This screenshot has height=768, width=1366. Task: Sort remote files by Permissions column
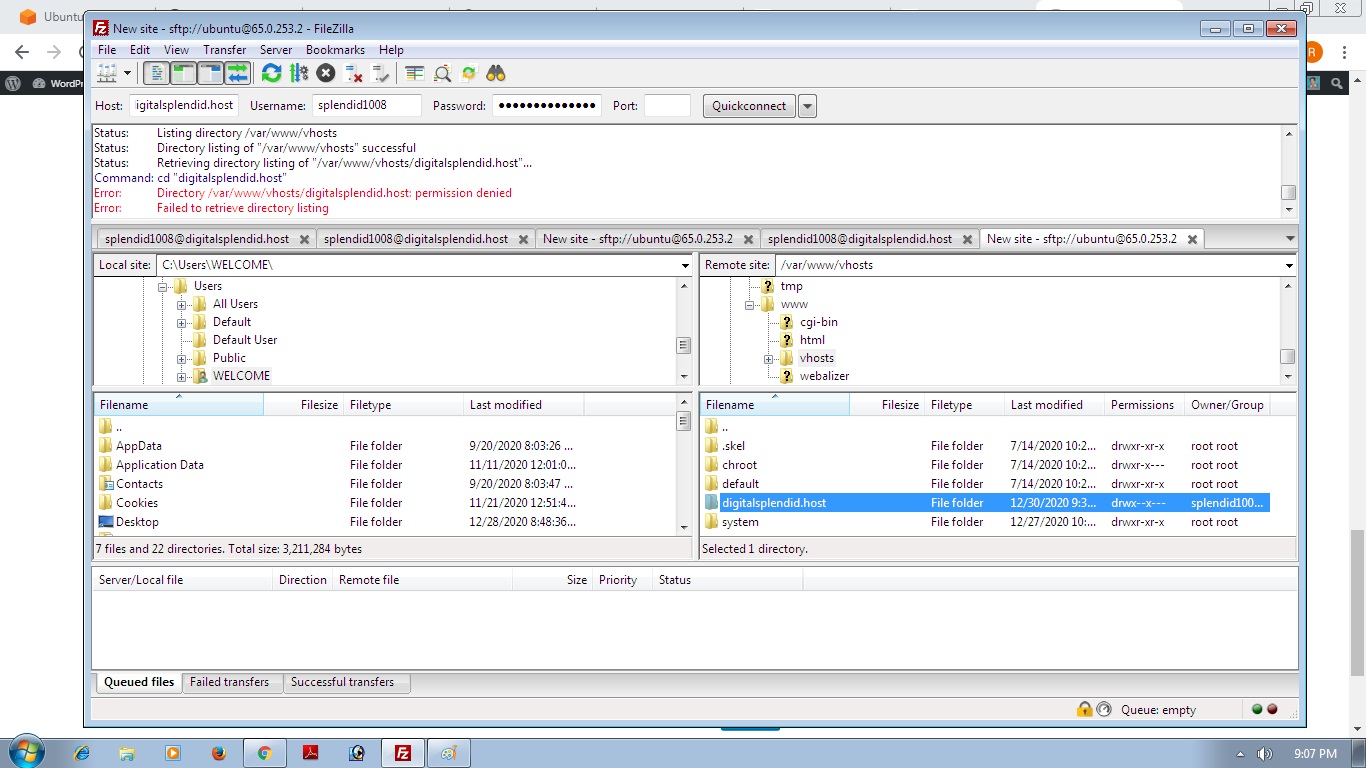coord(1143,405)
